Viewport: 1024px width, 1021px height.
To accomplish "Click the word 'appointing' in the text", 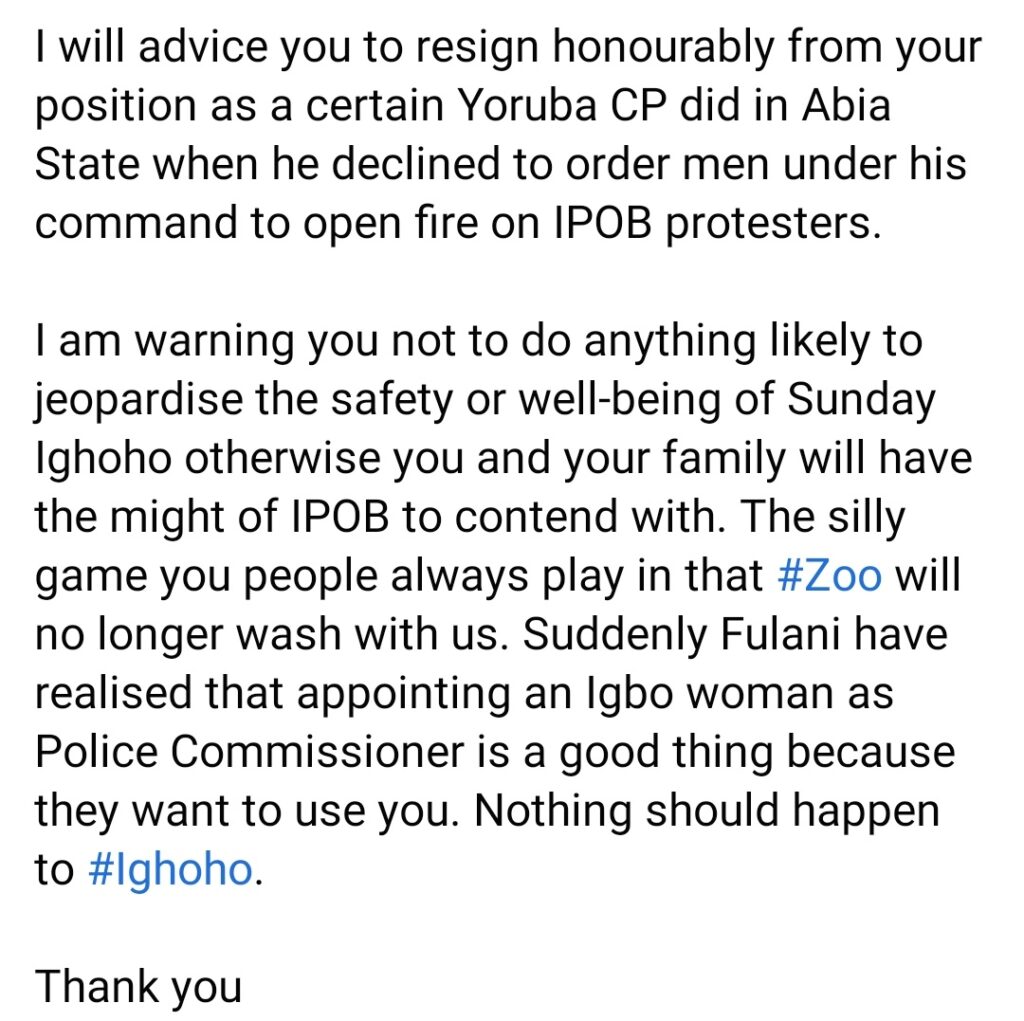I will (x=404, y=694).
